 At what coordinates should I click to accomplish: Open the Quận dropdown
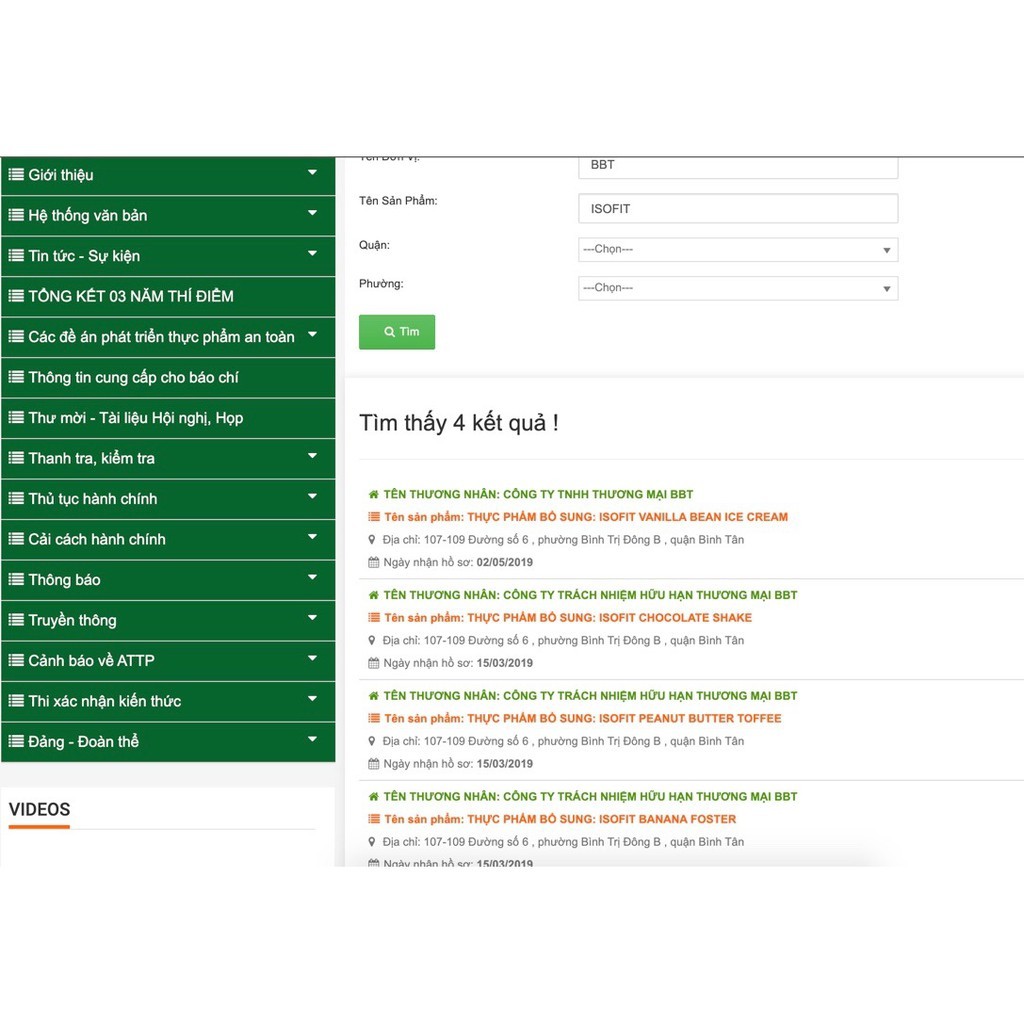point(738,250)
